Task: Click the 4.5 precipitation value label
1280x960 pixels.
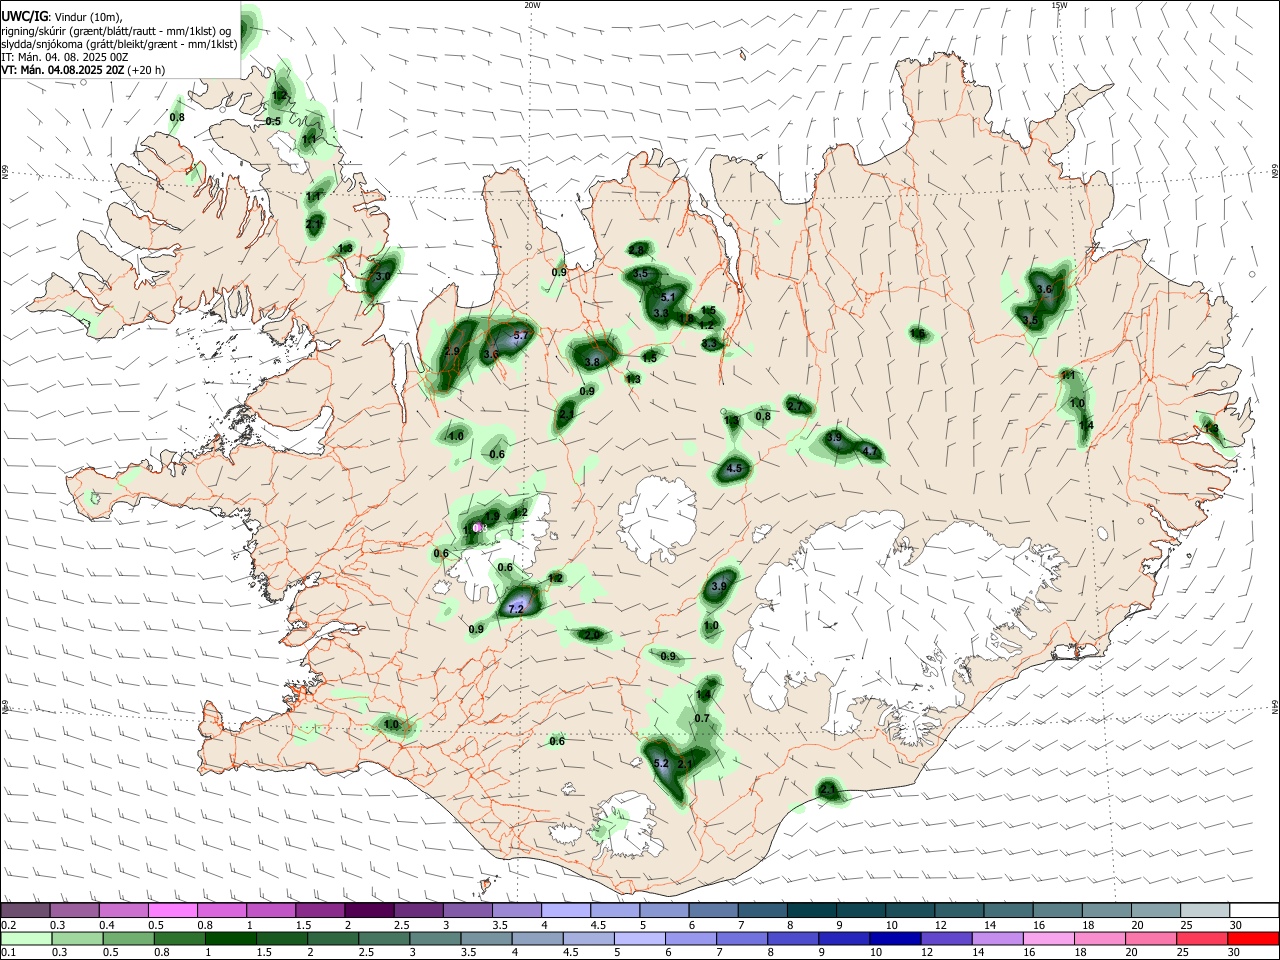Action: coord(734,468)
